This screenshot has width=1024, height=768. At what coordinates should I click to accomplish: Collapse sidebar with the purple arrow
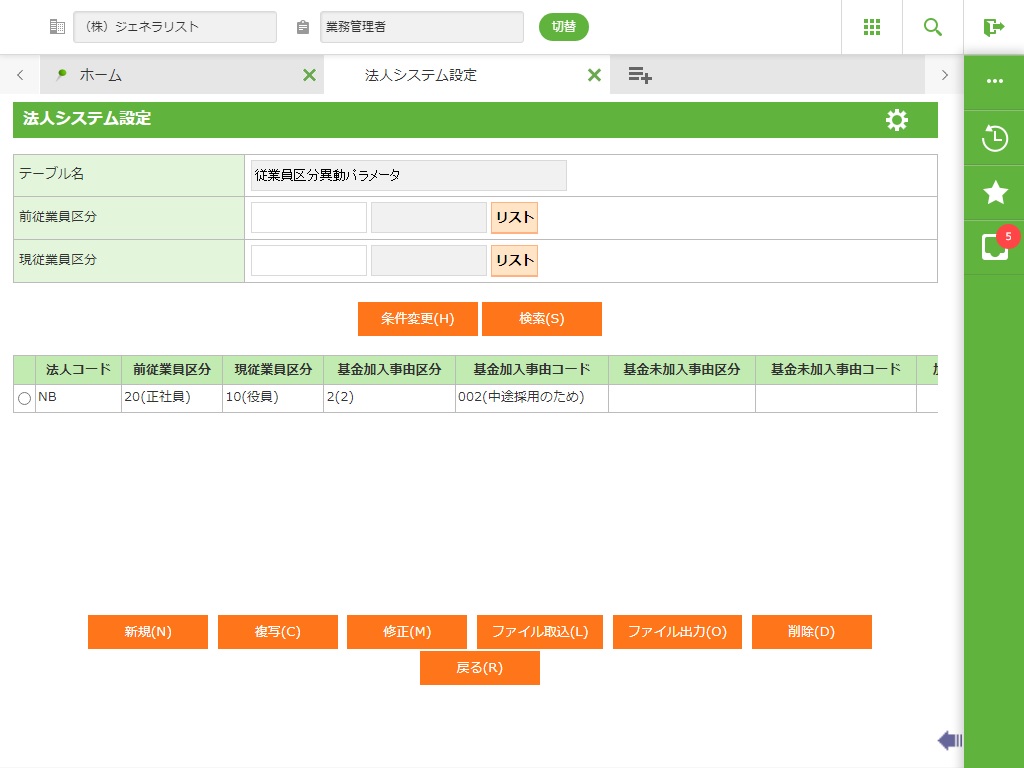[949, 740]
